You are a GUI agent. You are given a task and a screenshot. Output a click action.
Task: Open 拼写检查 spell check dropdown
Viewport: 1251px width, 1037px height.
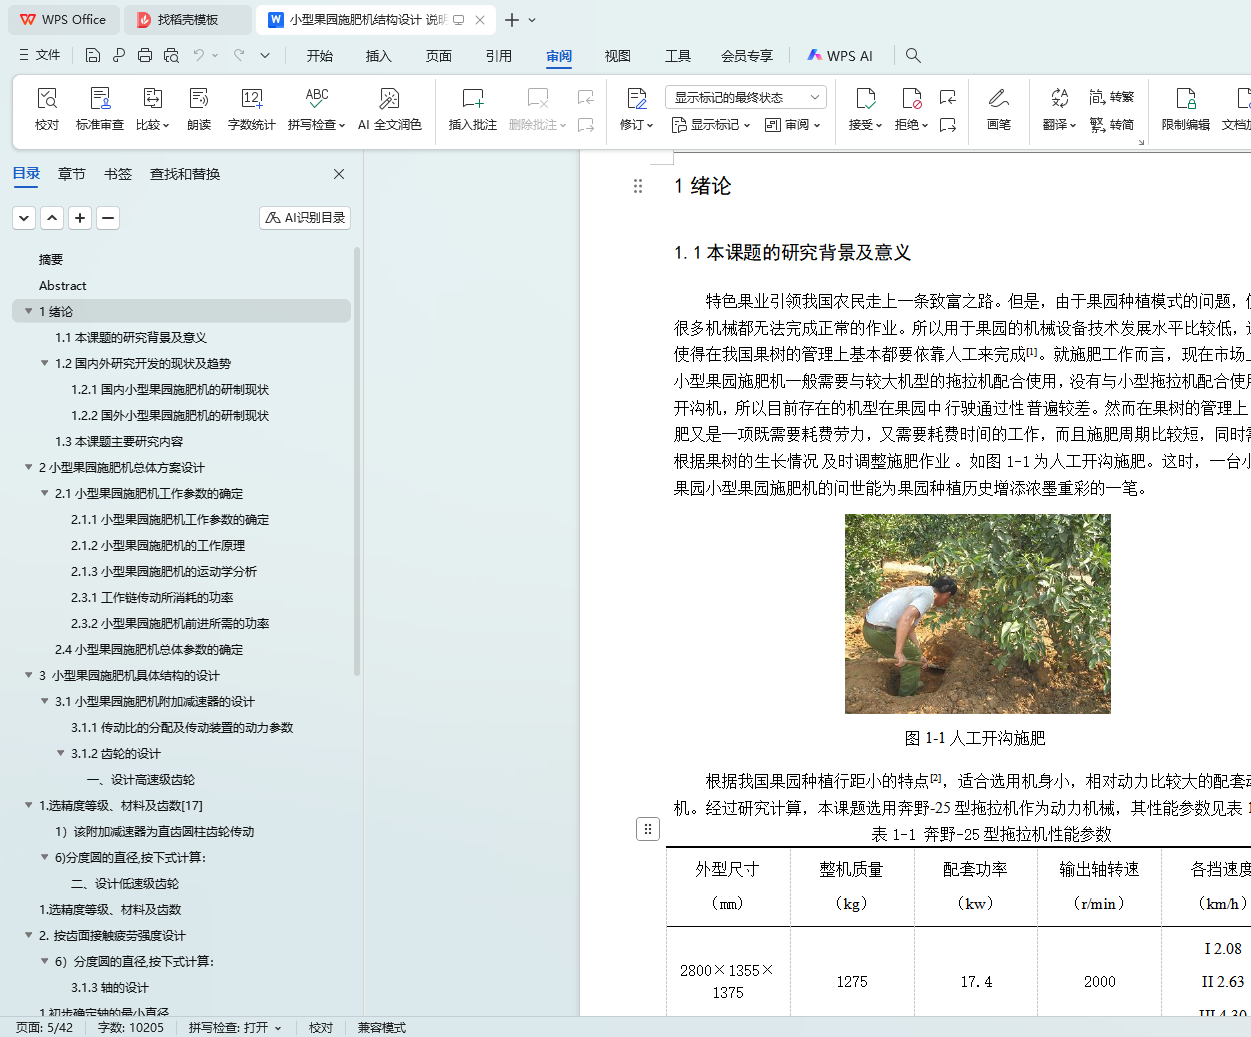click(x=316, y=125)
